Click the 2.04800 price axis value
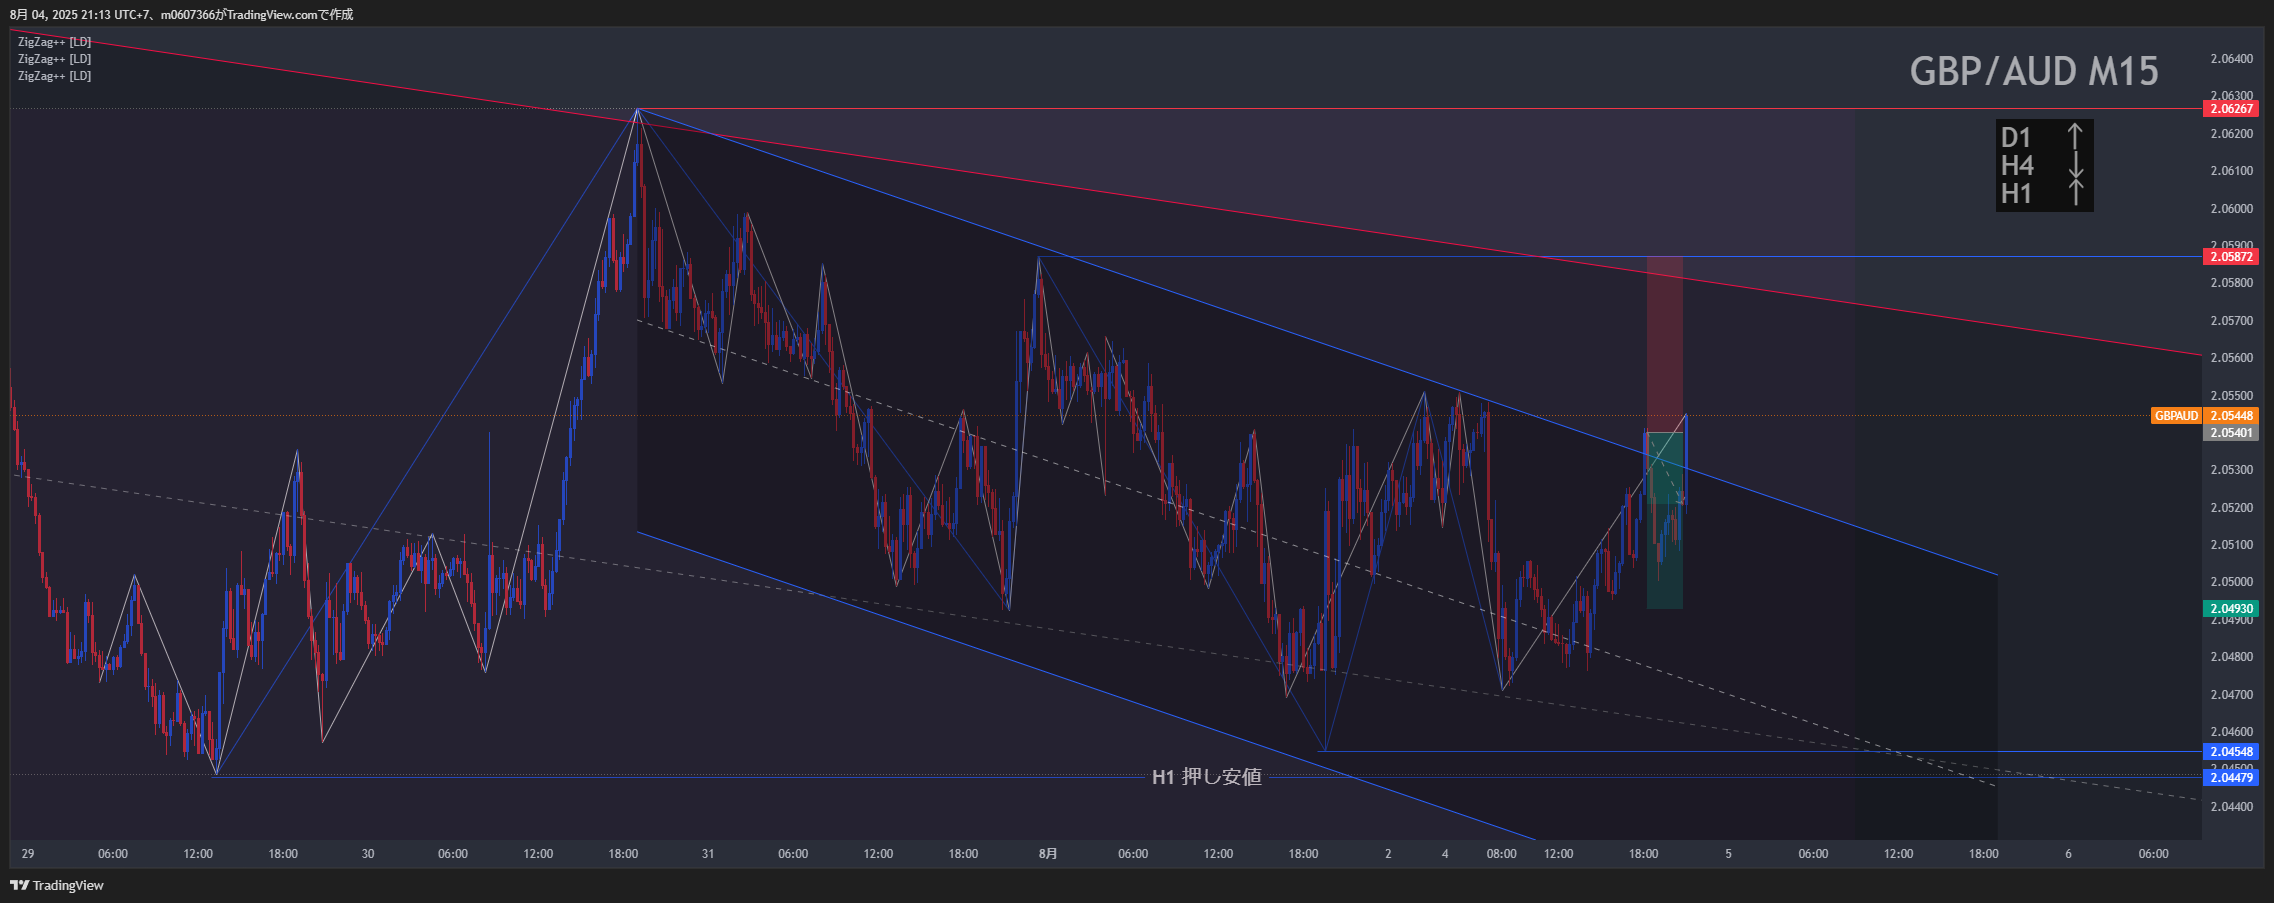 pyautogui.click(x=2231, y=657)
